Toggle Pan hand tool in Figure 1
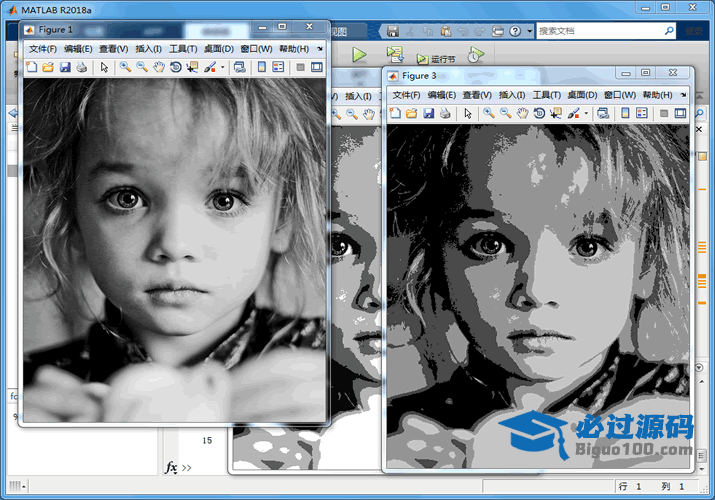Screen dimensions: 715x500 pos(159,67)
